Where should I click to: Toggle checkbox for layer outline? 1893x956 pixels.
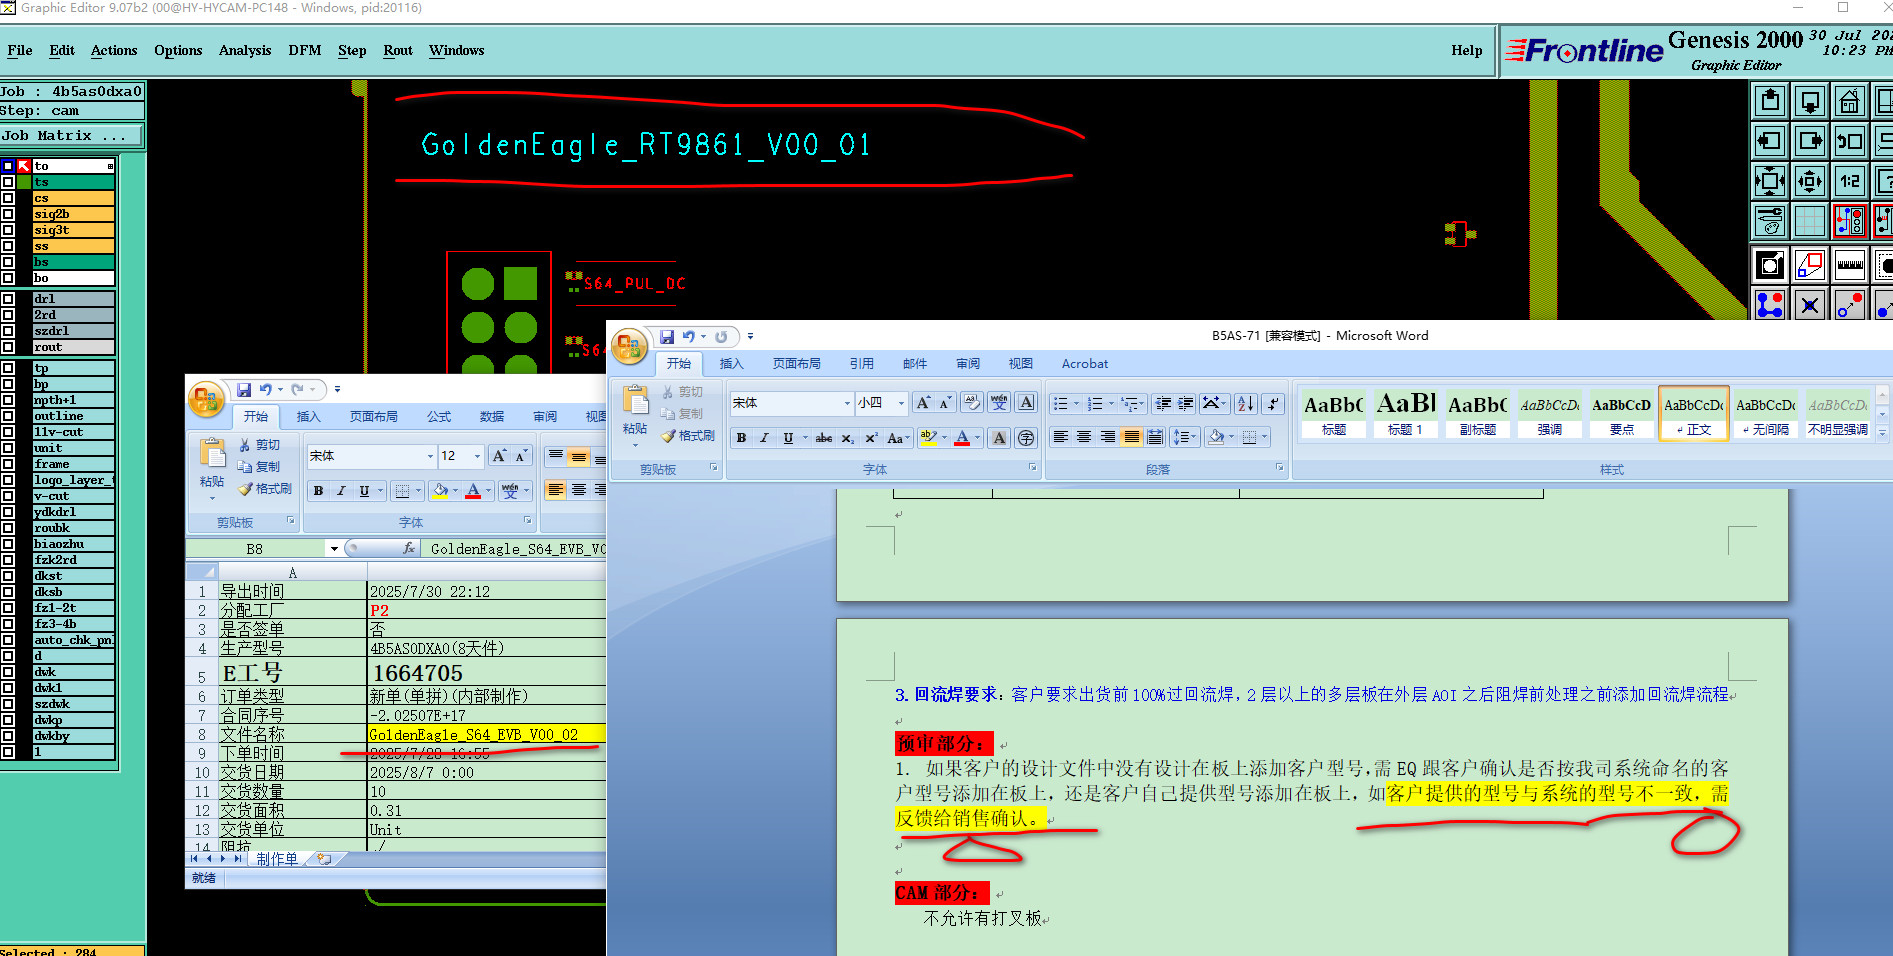click(8, 416)
